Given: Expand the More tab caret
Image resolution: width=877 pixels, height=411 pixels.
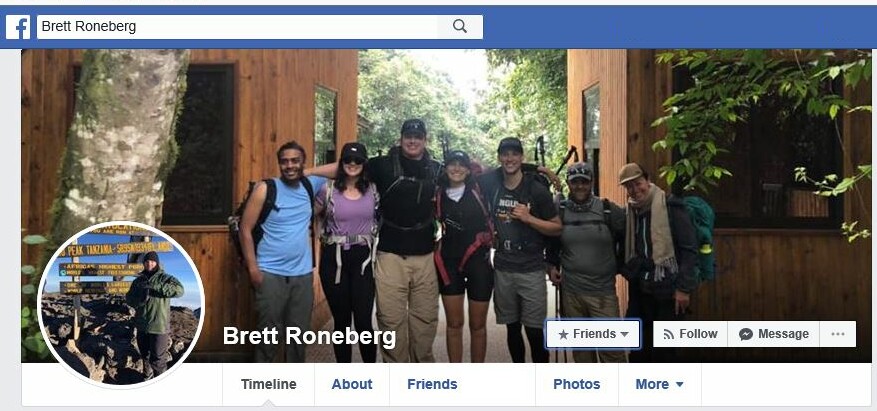Looking at the screenshot, I should 680,384.
